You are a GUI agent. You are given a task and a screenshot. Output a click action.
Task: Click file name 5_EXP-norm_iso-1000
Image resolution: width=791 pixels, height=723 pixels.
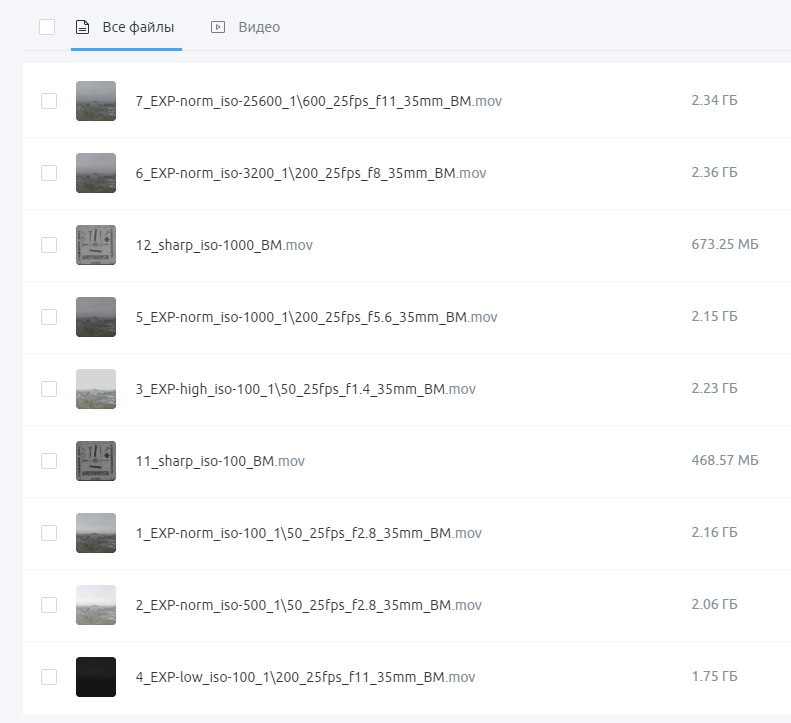(316, 317)
